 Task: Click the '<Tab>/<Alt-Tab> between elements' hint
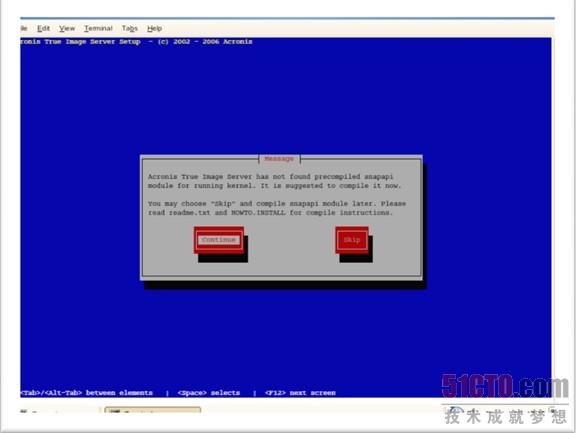click(x=86, y=393)
